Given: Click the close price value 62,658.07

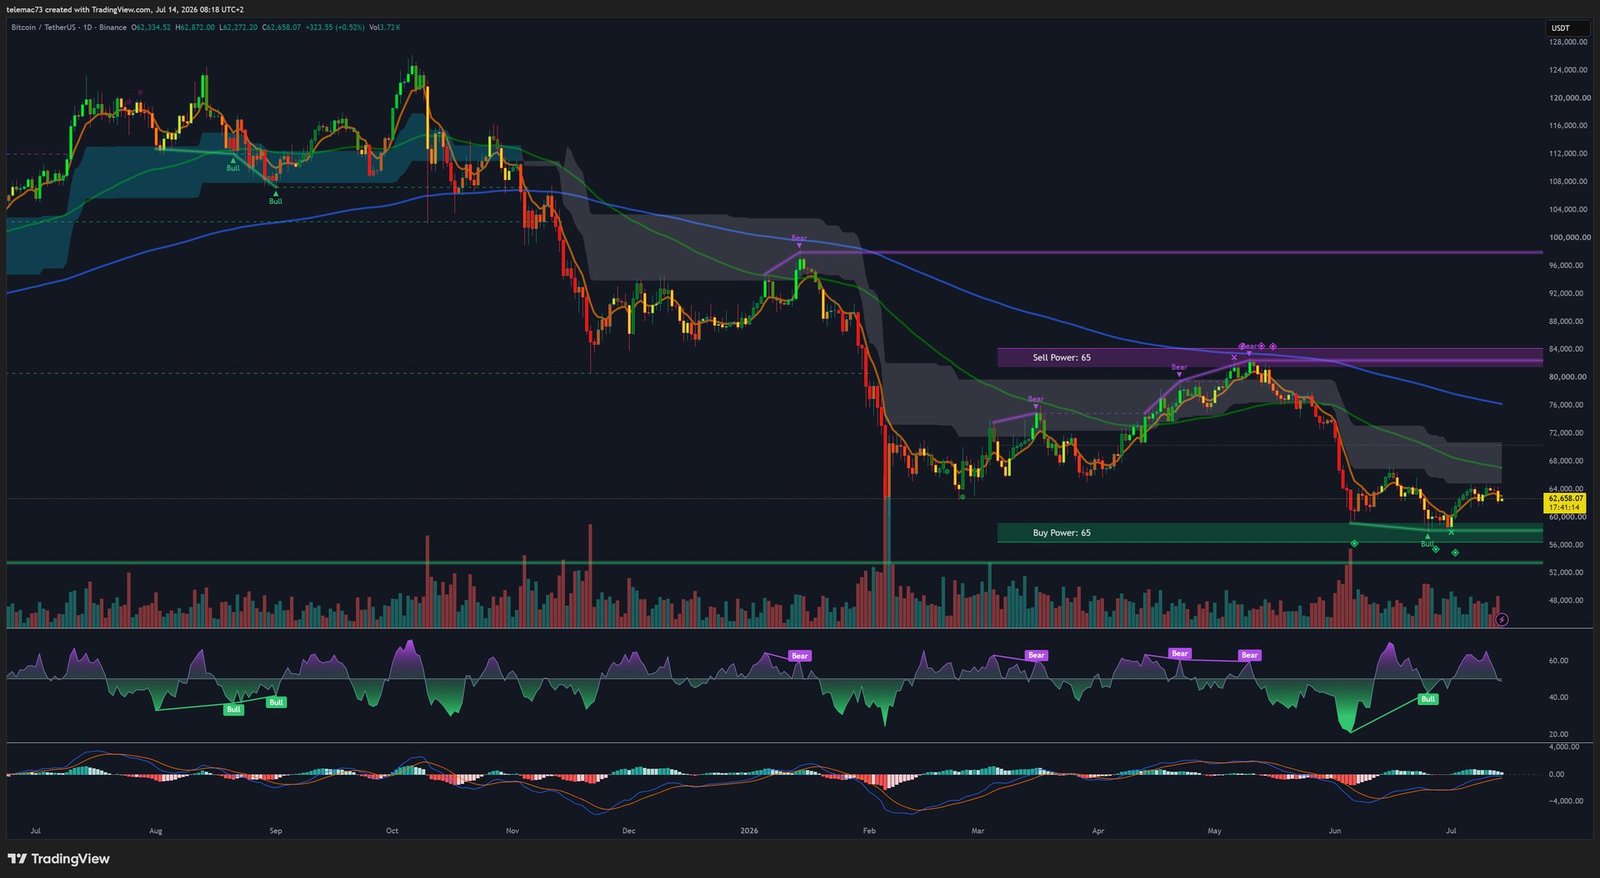Looking at the screenshot, I should pyautogui.click(x=284, y=27).
